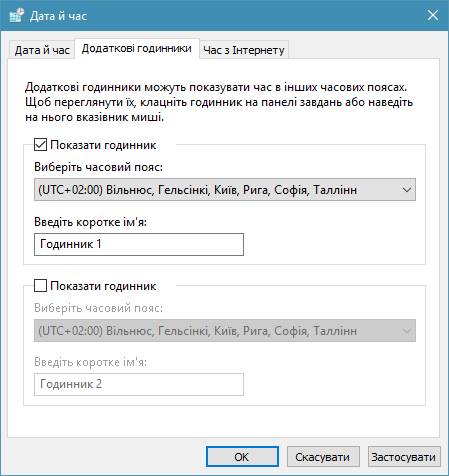The width and height of the screenshot is (449, 476).
Task: Select the Додаткові годинники tab
Action: coord(137,49)
